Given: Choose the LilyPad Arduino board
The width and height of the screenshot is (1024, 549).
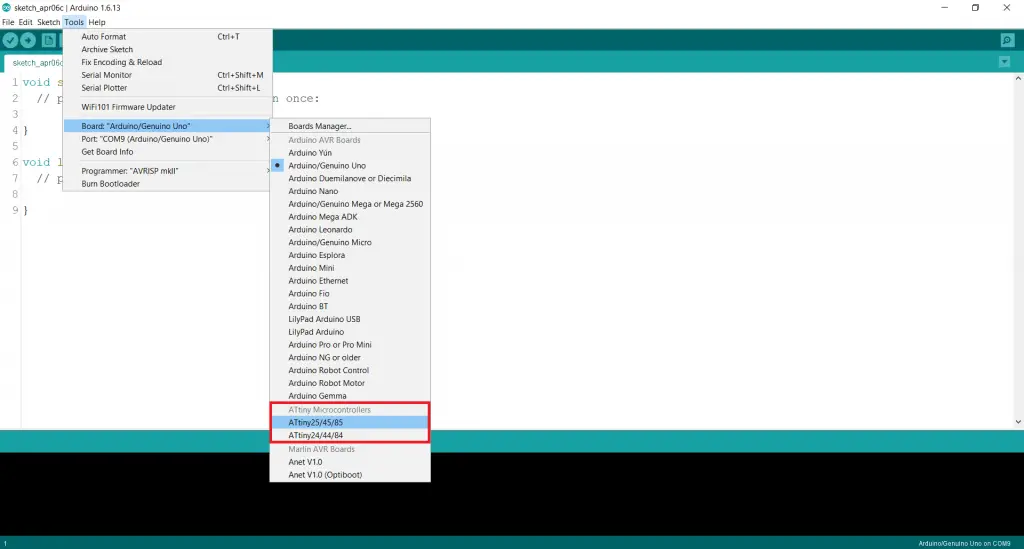Looking at the screenshot, I should point(350,332).
